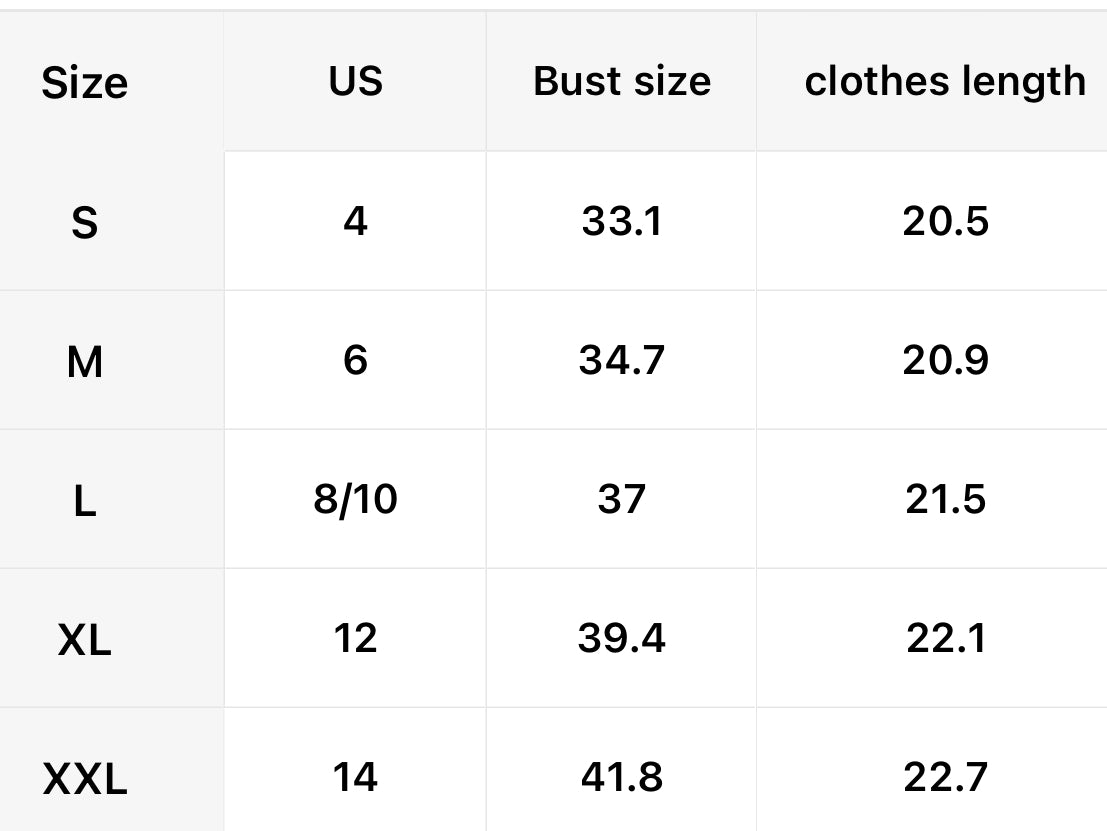Select the Bust size header cell
This screenshot has width=1107, height=831.
point(621,81)
